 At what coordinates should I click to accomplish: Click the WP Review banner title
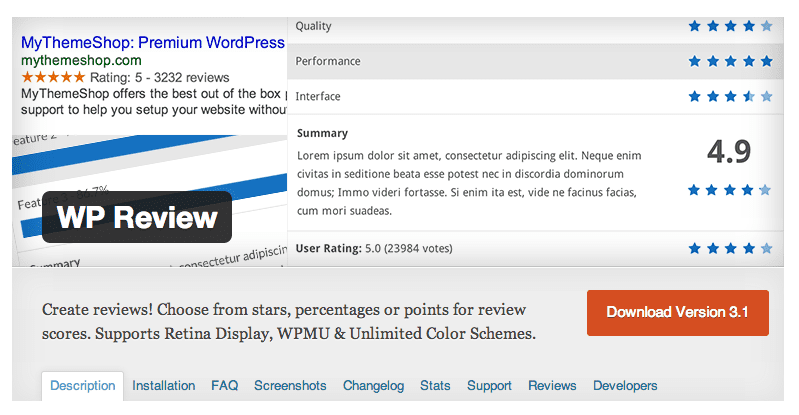[137, 217]
